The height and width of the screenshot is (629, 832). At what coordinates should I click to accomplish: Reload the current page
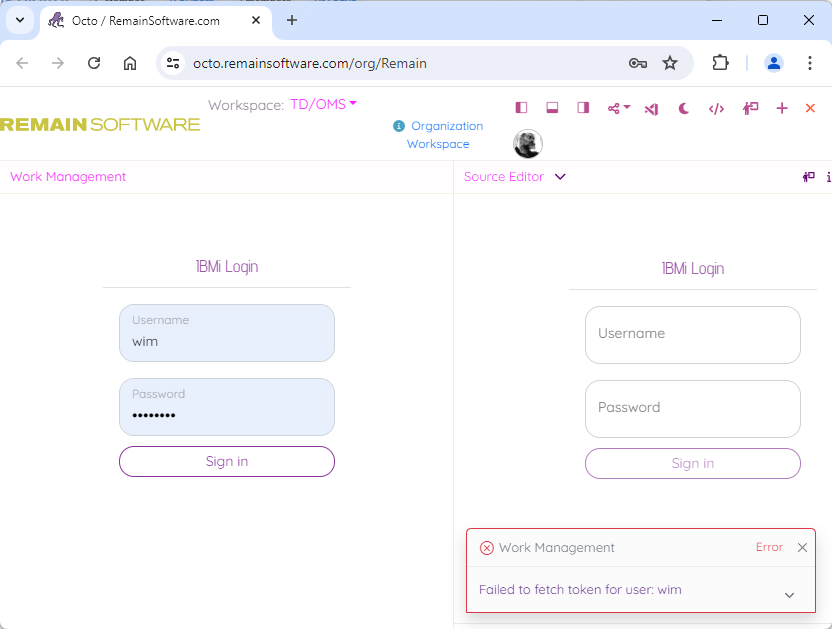94,63
